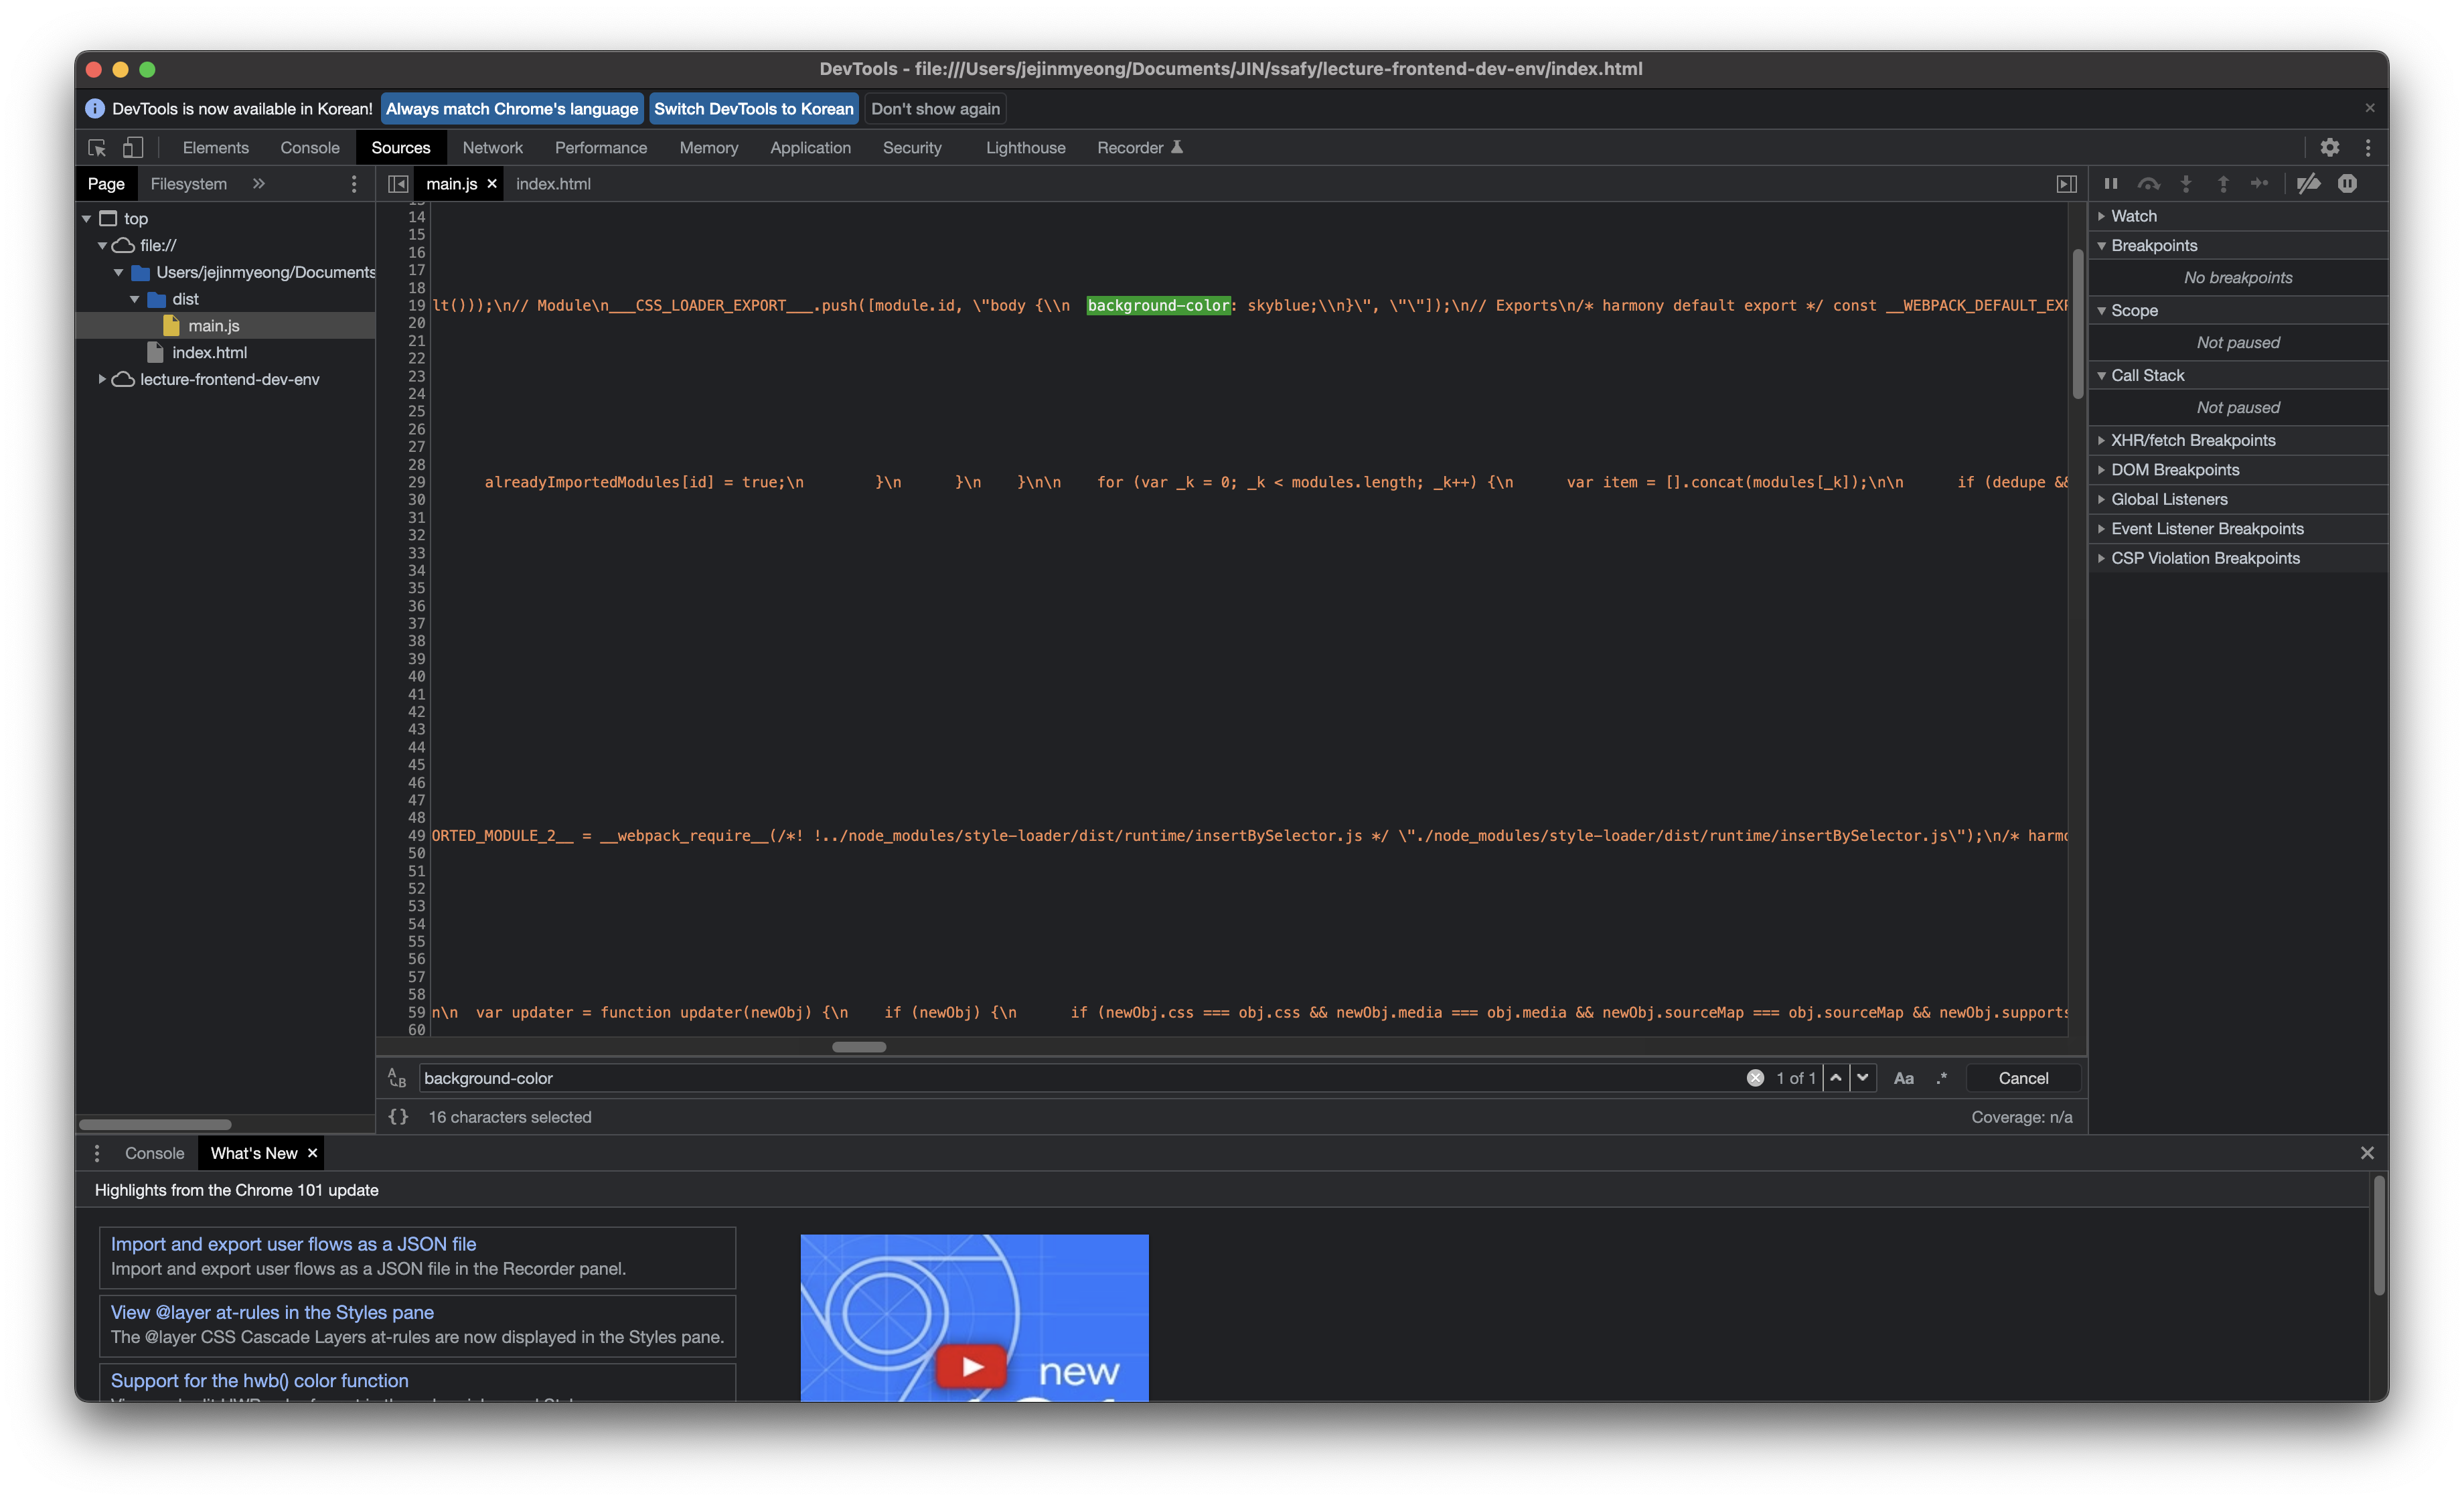Viewport: 2464px width, 1501px height.
Task: Play the What's New video thumbnail
Action: tap(971, 1366)
